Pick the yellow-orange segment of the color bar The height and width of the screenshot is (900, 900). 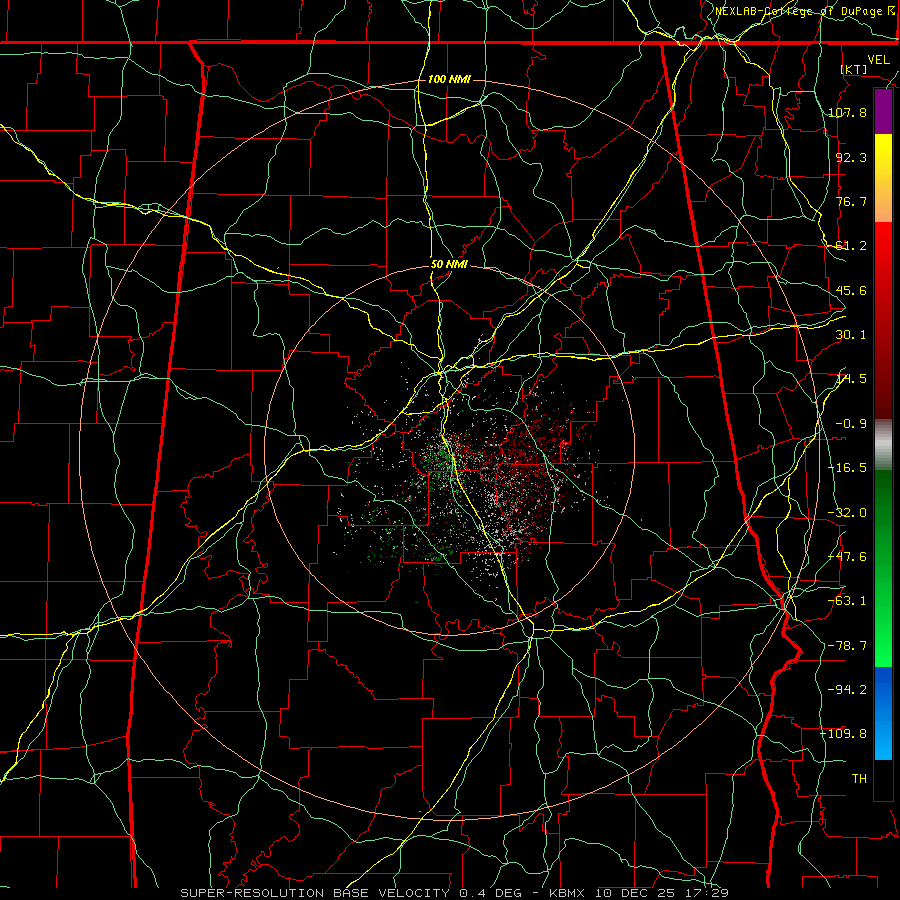tap(883, 178)
